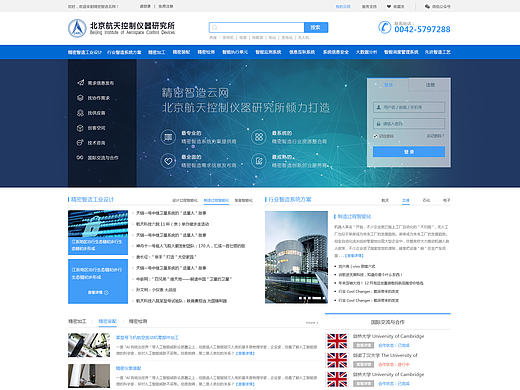Click the blue 登录 submit button

(x=409, y=152)
